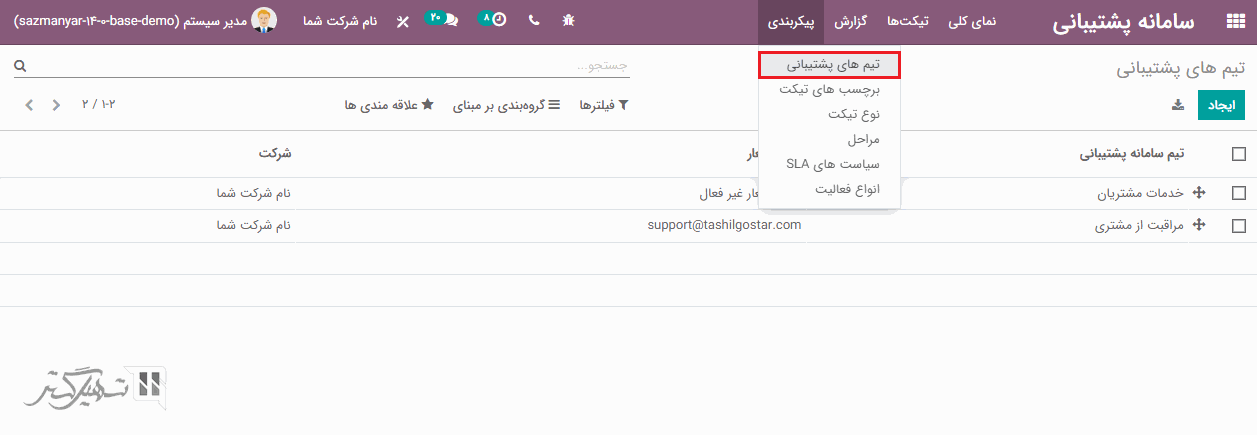
Task: Open the chat messages icon
Action: 450,21
